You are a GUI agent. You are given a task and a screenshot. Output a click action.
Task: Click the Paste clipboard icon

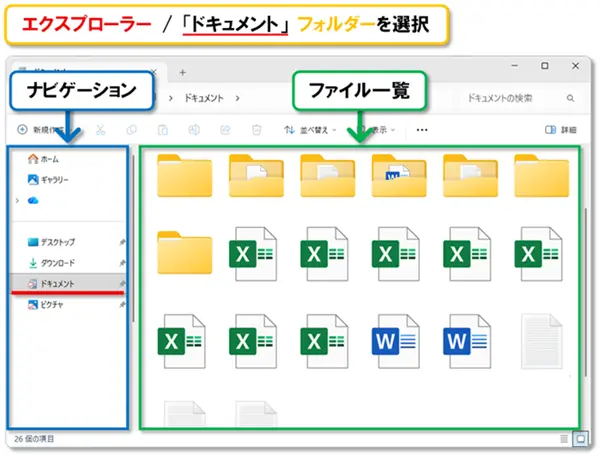pyautogui.click(x=163, y=130)
